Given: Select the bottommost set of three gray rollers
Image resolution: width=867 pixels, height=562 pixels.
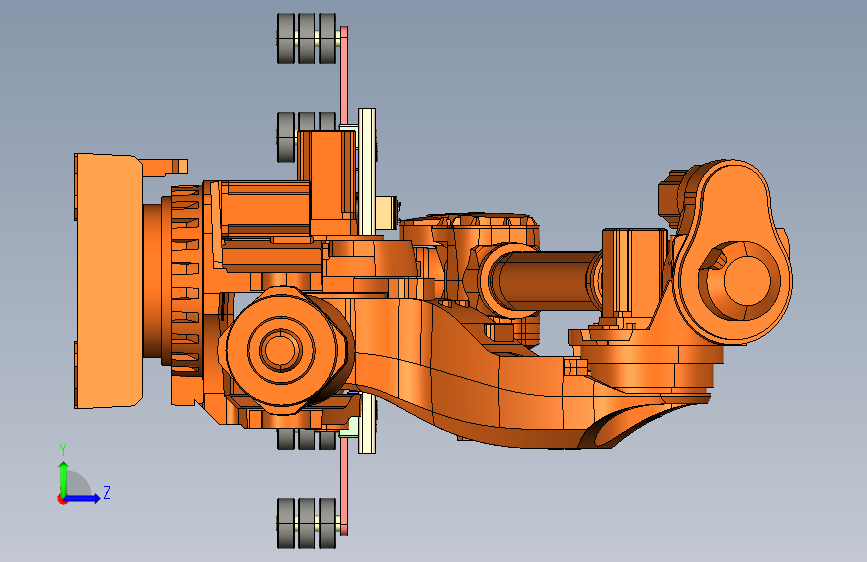Looking at the screenshot, I should click(x=307, y=523).
